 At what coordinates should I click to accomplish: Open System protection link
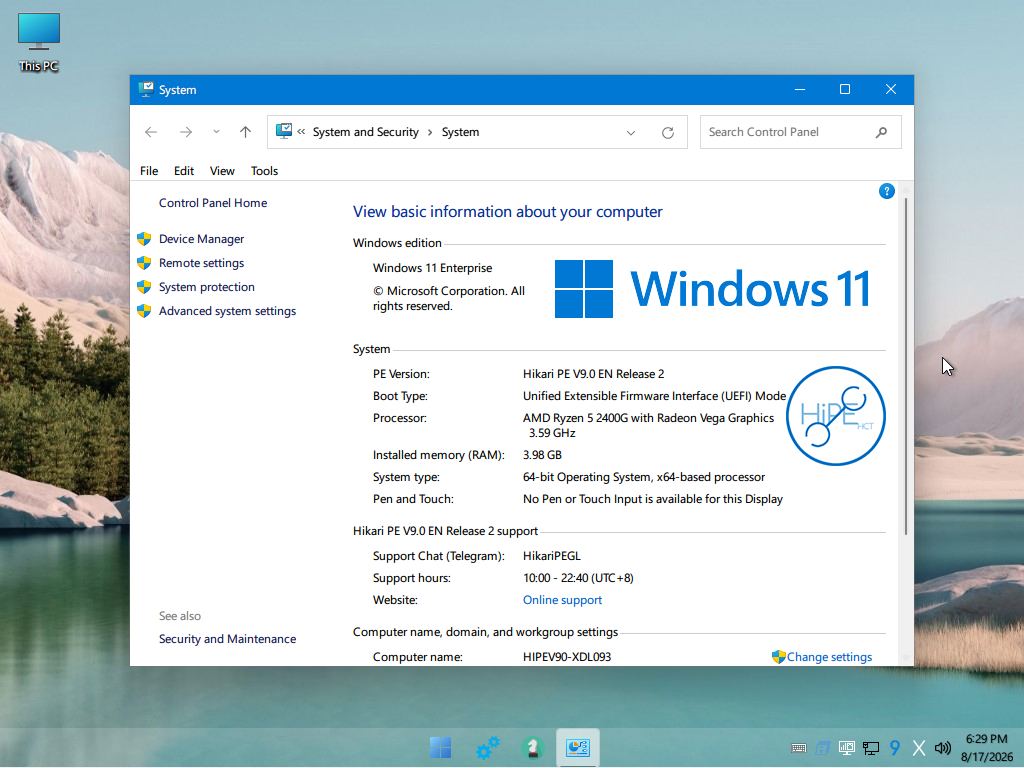pyautogui.click(x=206, y=287)
